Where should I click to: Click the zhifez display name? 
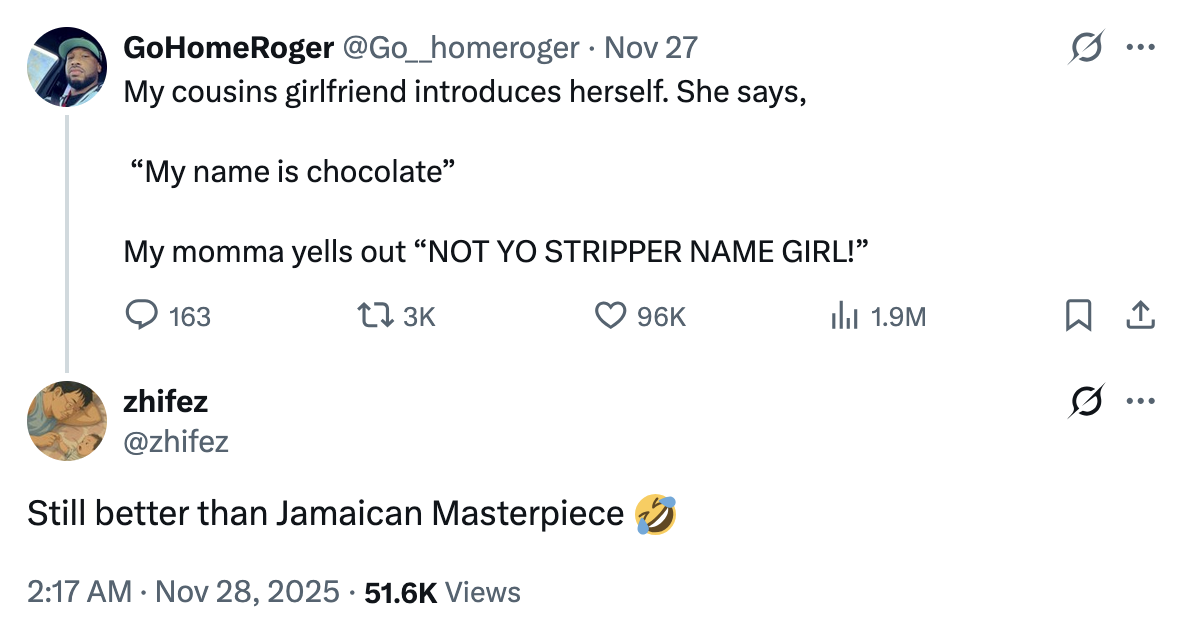tap(165, 402)
